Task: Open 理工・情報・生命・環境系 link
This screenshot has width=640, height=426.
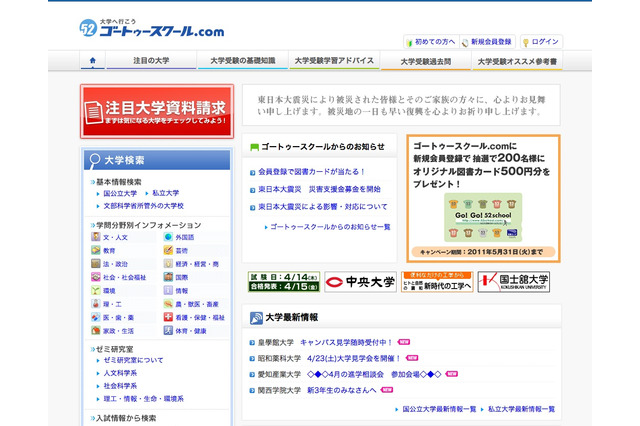Action: pos(143,399)
